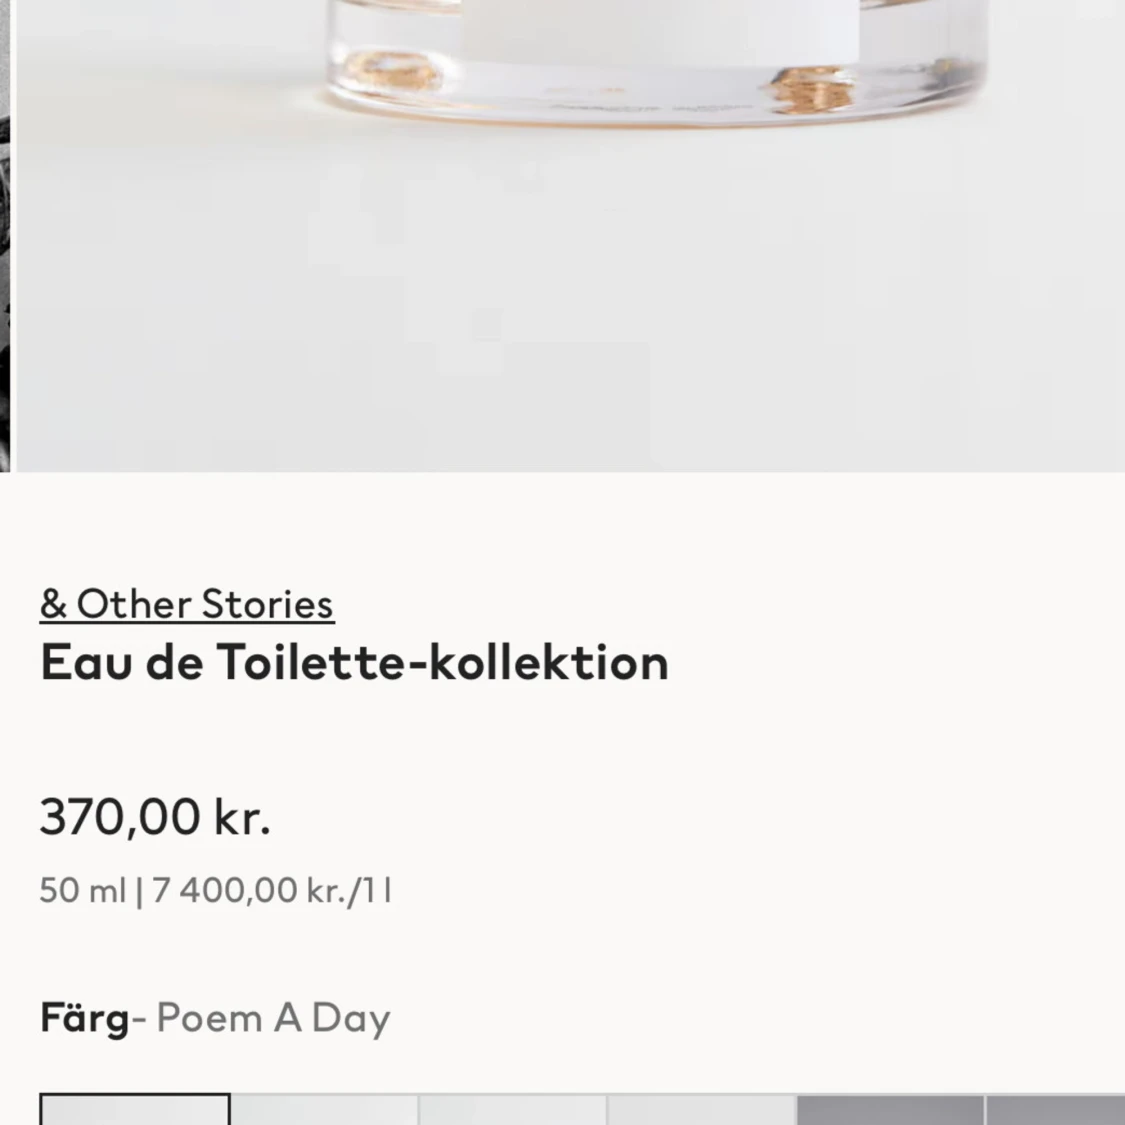Click the Färg label

click(84, 1018)
